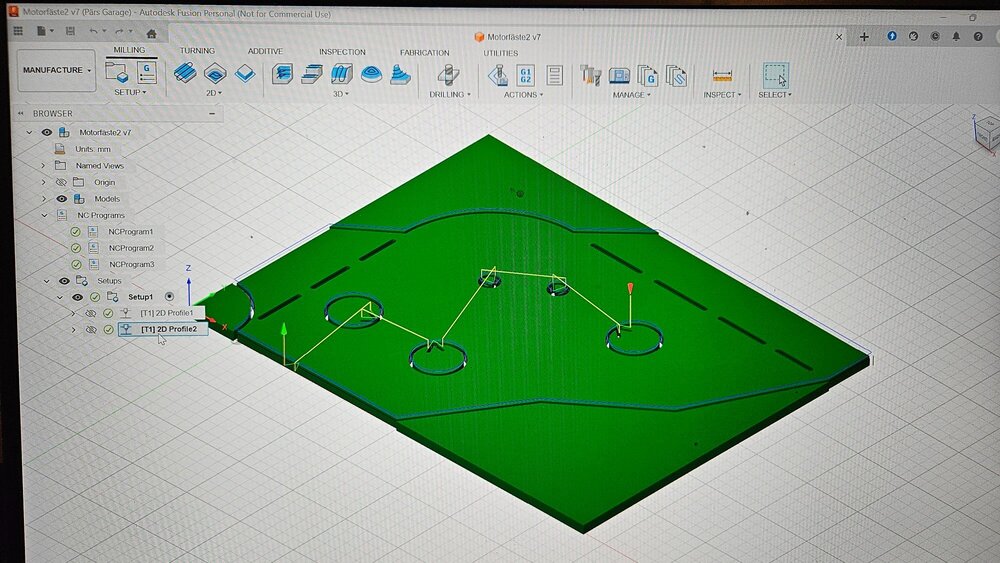Open the Tool Library icon

591,75
